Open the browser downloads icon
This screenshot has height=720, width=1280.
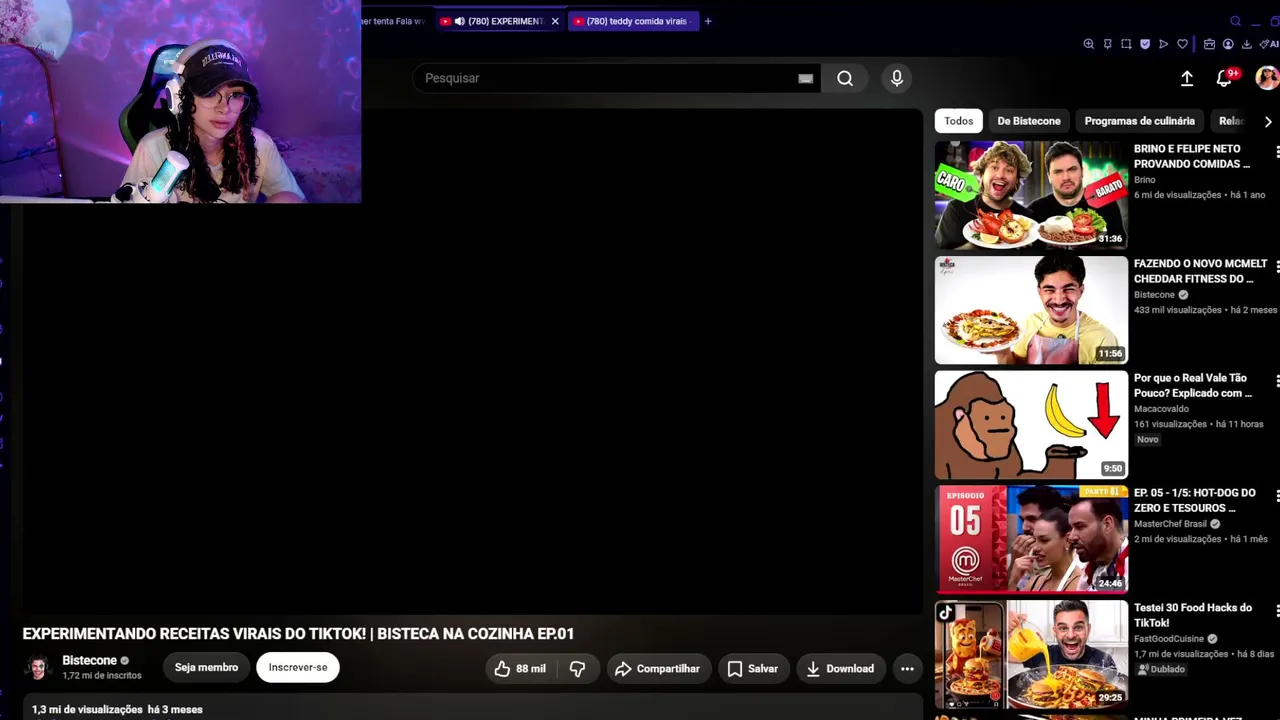tap(1247, 44)
